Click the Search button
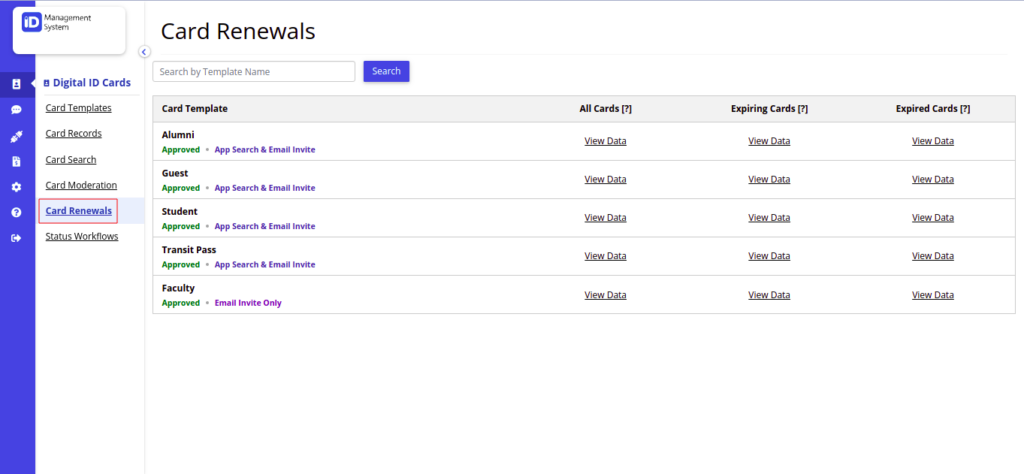Image resolution: width=1024 pixels, height=474 pixels. [x=387, y=71]
